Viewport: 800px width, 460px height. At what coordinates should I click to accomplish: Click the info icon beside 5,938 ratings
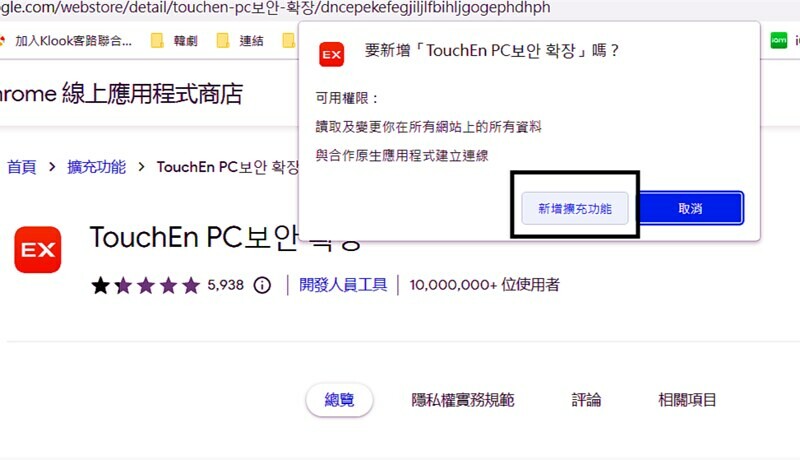pos(262,285)
